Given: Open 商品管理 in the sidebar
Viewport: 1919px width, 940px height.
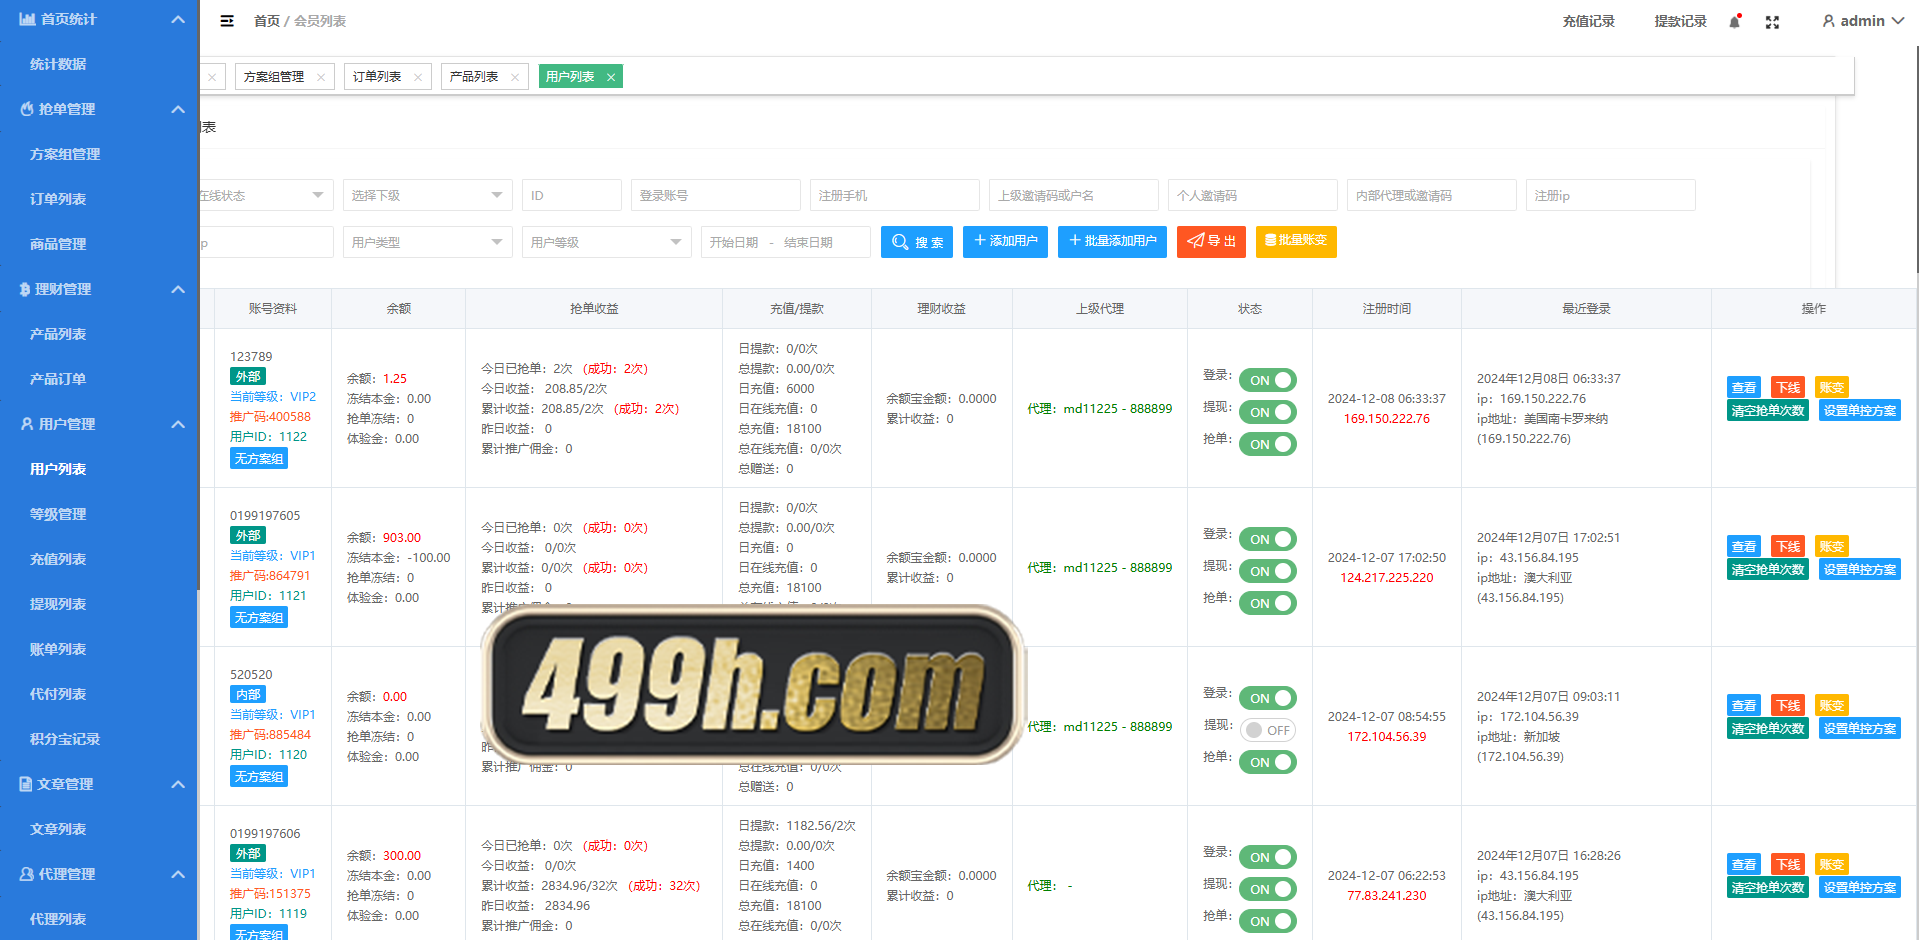Looking at the screenshot, I should [x=58, y=244].
